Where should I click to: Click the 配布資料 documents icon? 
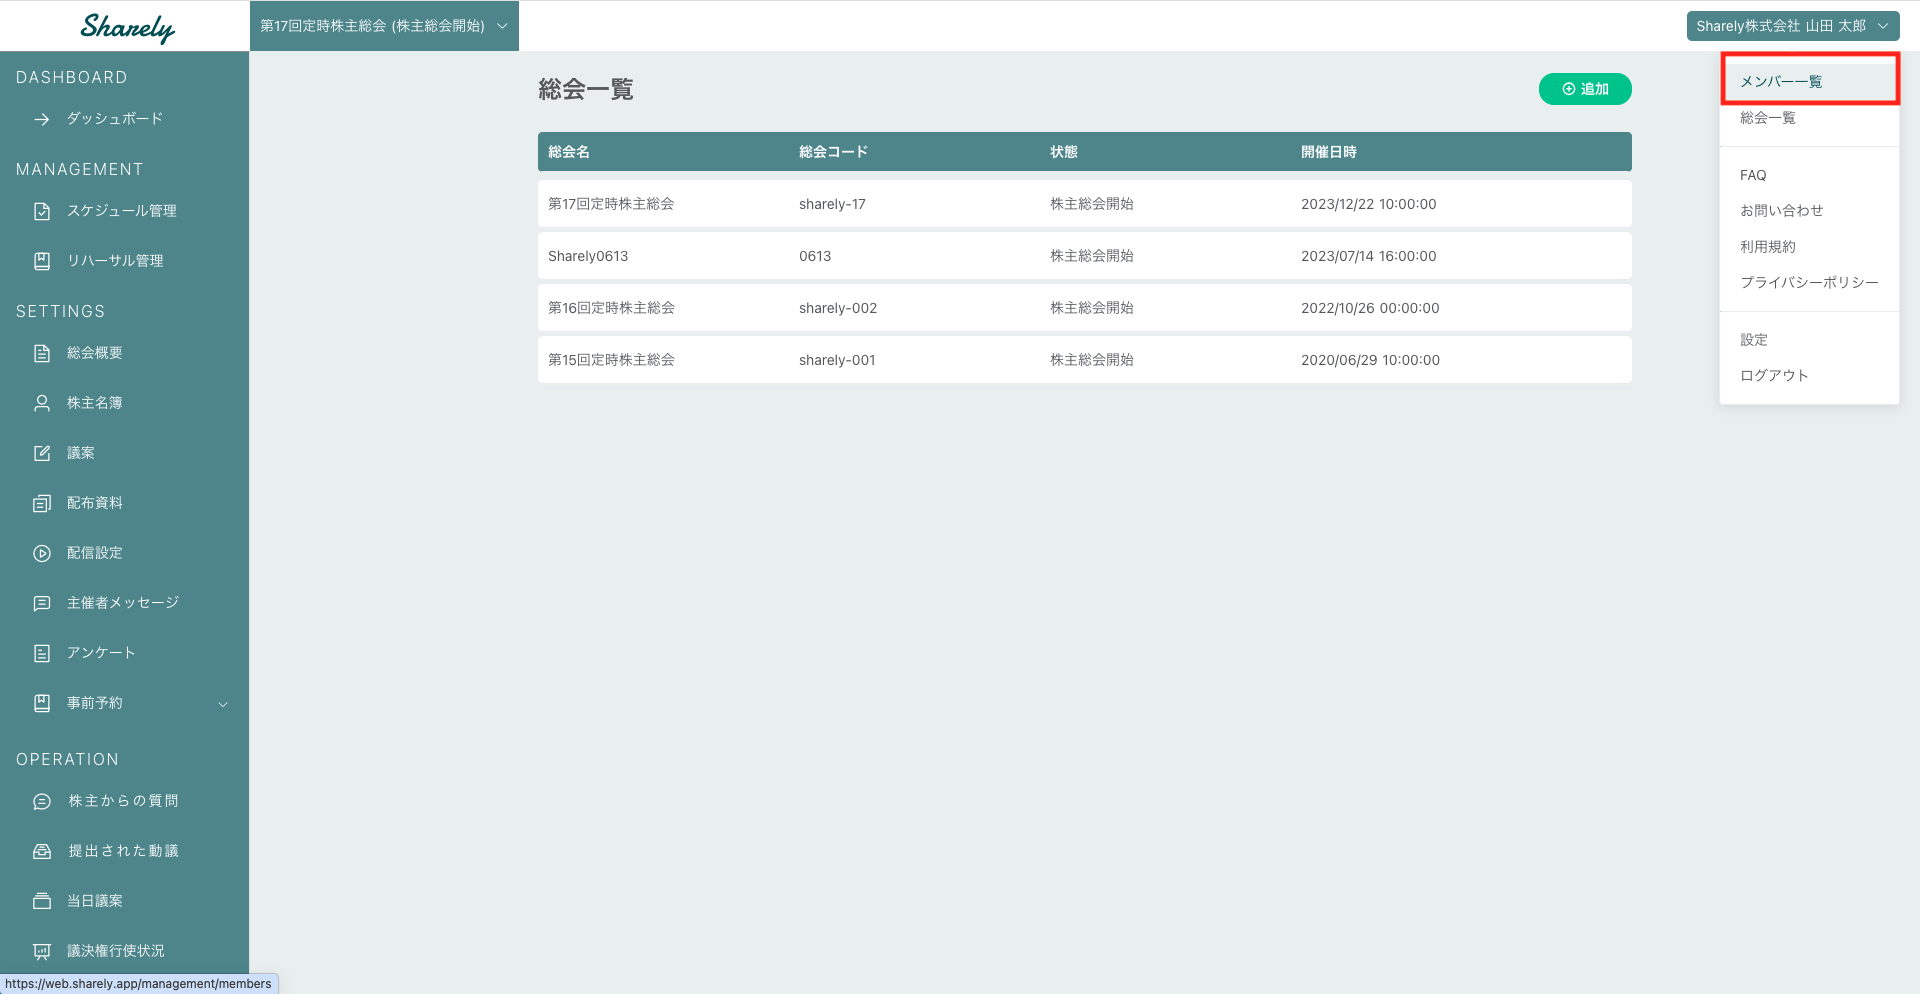42,503
